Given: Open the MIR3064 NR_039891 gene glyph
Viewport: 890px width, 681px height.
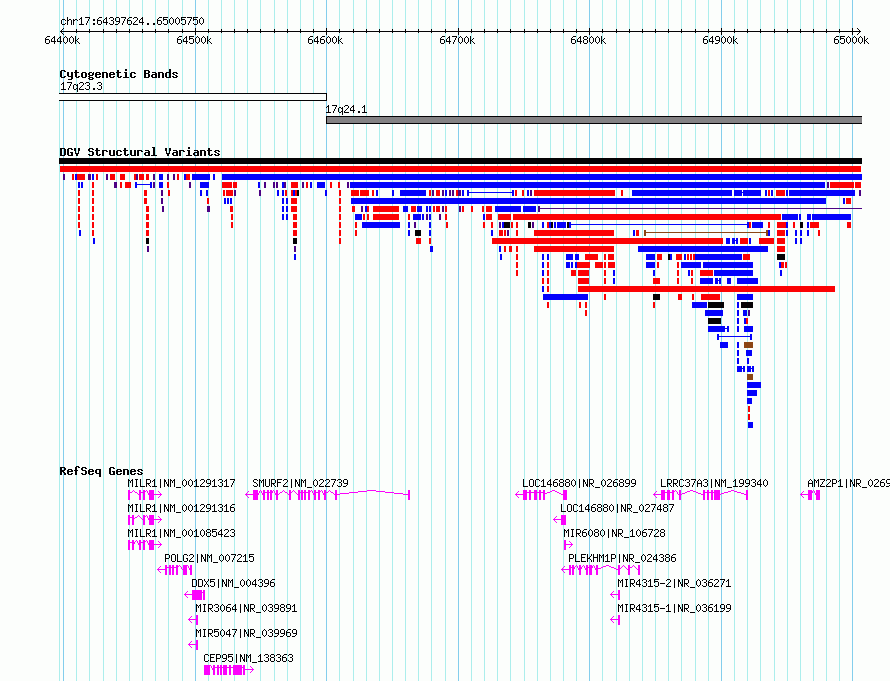Looking at the screenshot, I should point(193,620).
